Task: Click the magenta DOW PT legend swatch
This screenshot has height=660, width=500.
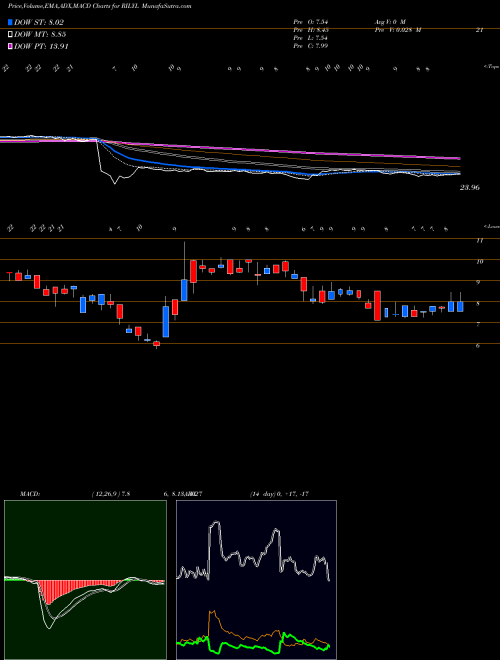Action: (10, 46)
